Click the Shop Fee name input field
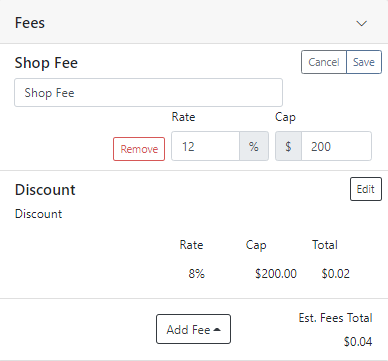 tap(148, 93)
